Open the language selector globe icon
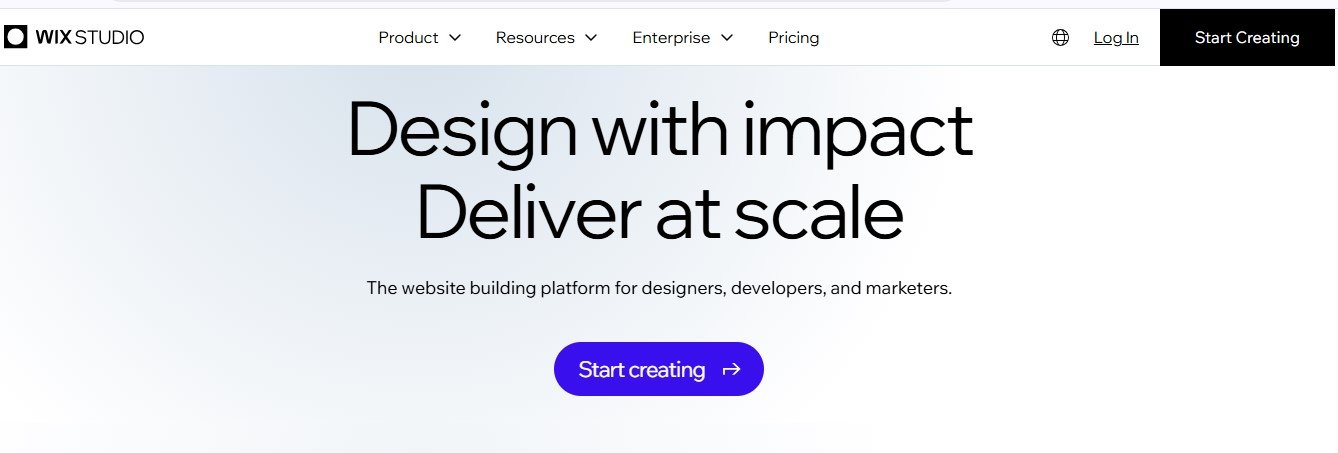 click(x=1060, y=38)
